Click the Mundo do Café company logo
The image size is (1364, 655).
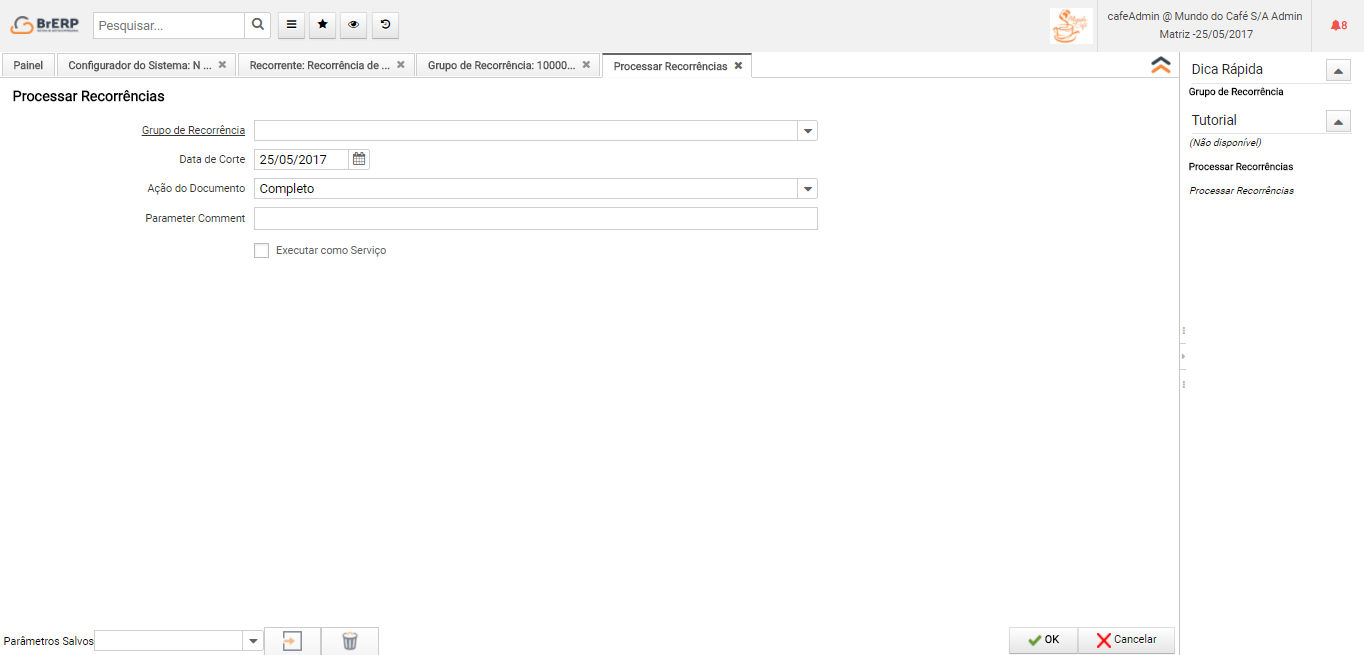tap(1071, 25)
